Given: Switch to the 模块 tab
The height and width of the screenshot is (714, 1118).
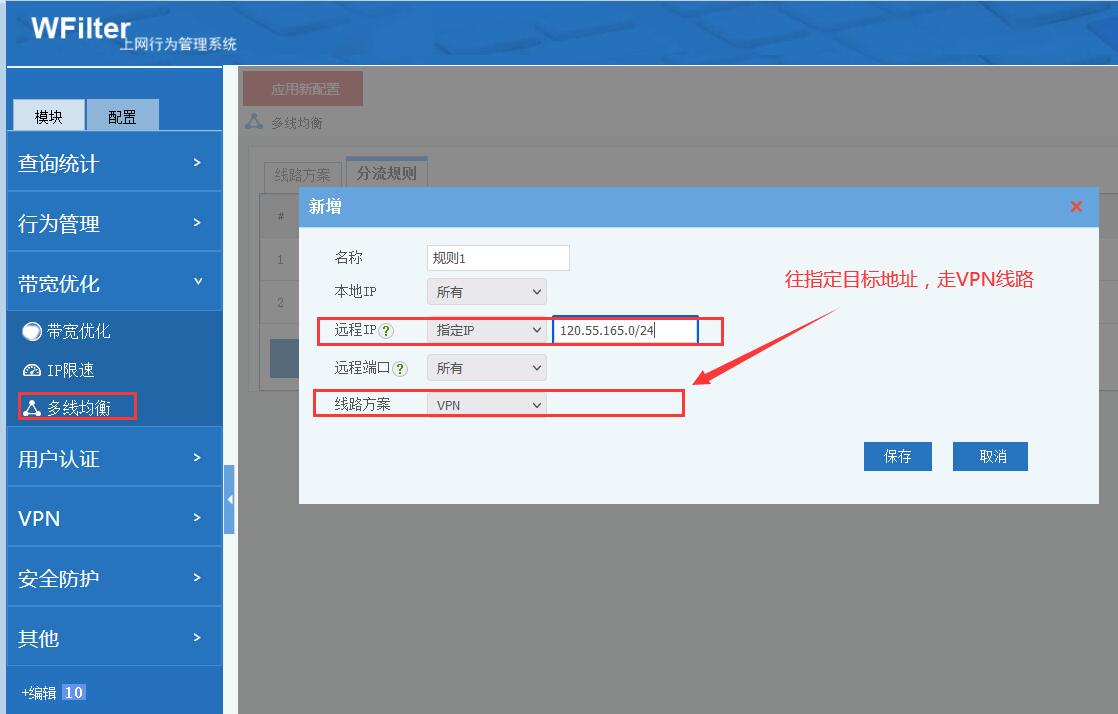Looking at the screenshot, I should (x=48, y=116).
